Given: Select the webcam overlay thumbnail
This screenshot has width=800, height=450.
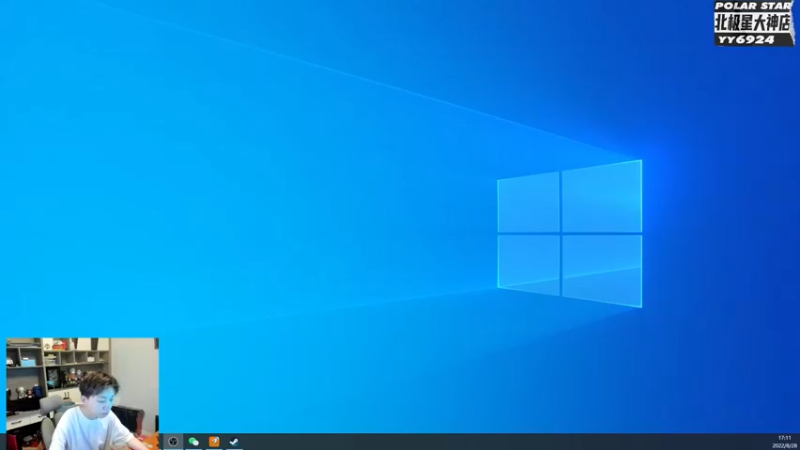Looking at the screenshot, I should pyautogui.click(x=83, y=393).
